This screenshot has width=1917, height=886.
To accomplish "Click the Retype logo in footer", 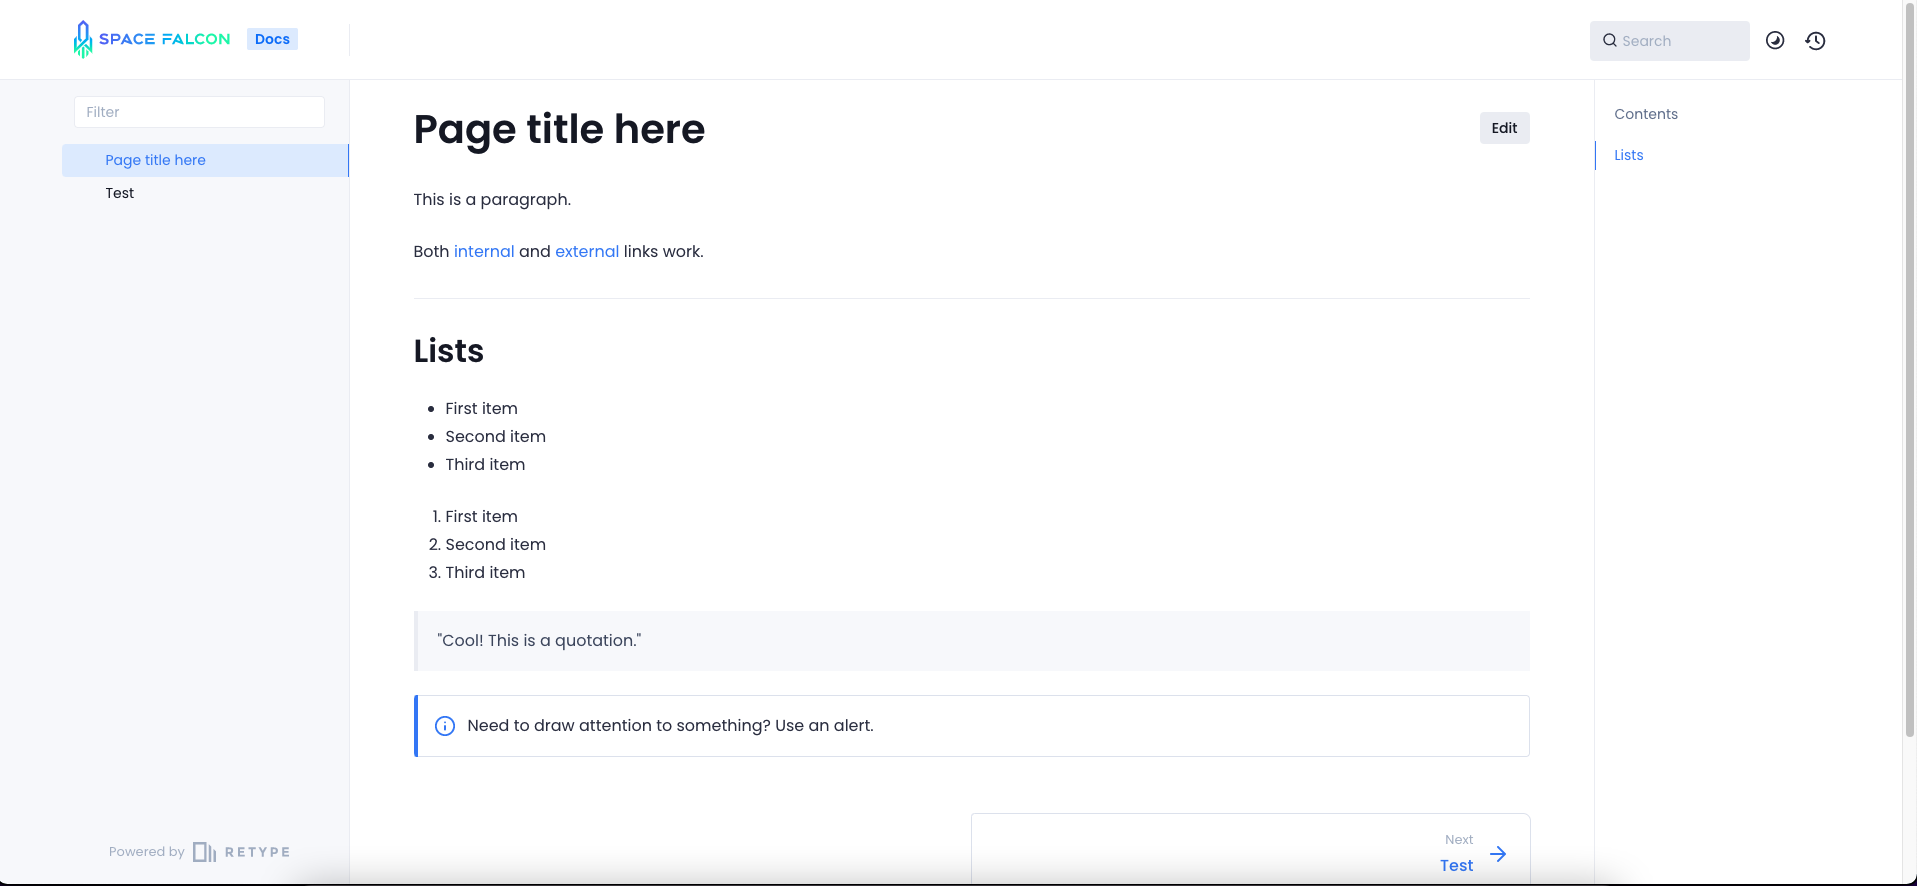I will click(x=205, y=851).
